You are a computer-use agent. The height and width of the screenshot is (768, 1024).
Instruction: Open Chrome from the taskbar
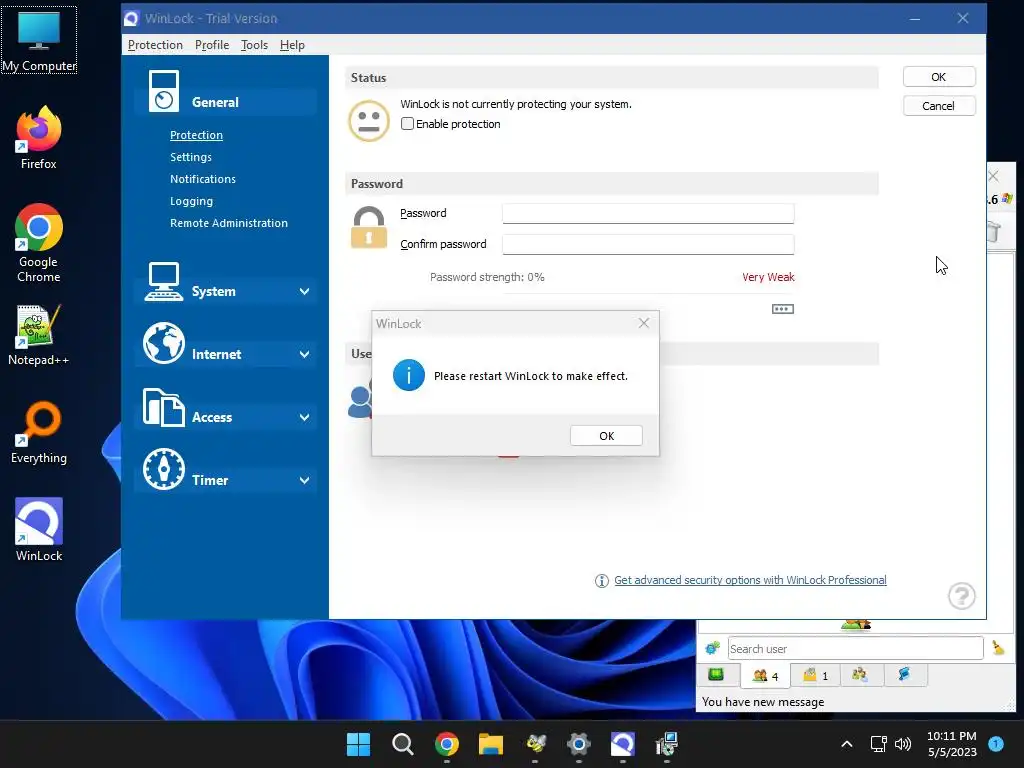(447, 744)
